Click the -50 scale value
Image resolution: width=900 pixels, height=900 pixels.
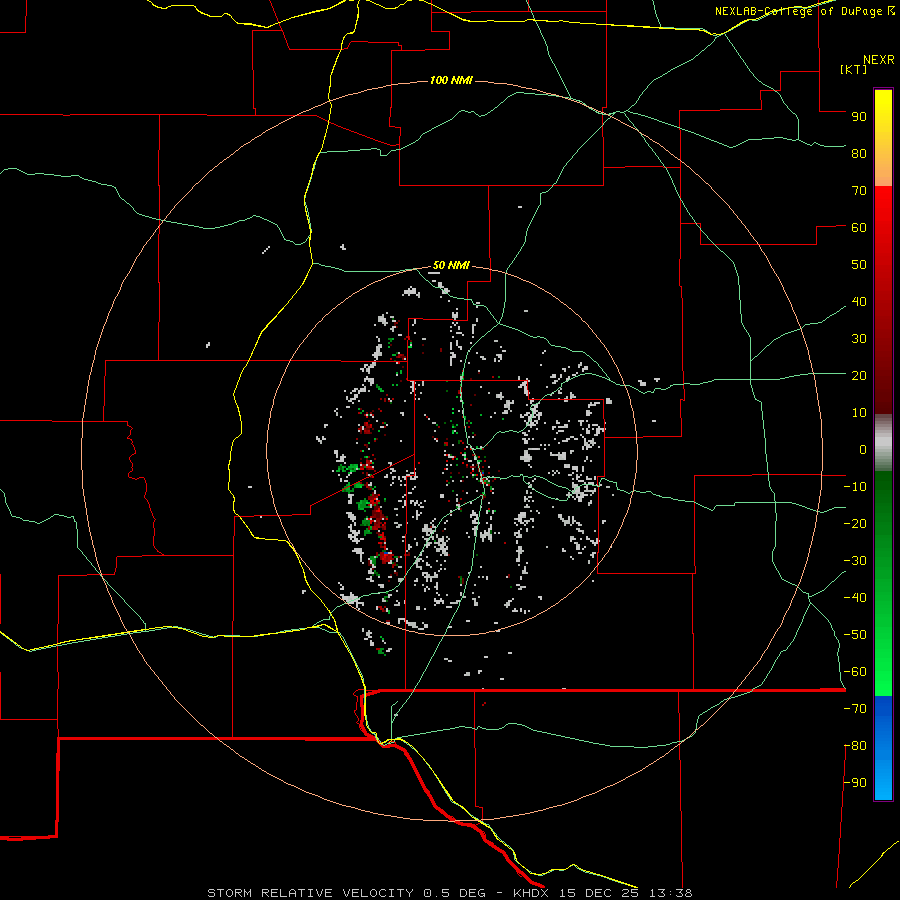click(x=855, y=635)
